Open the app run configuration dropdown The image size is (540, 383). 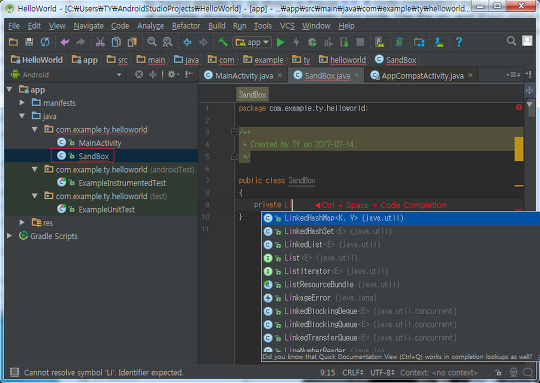(x=252, y=42)
